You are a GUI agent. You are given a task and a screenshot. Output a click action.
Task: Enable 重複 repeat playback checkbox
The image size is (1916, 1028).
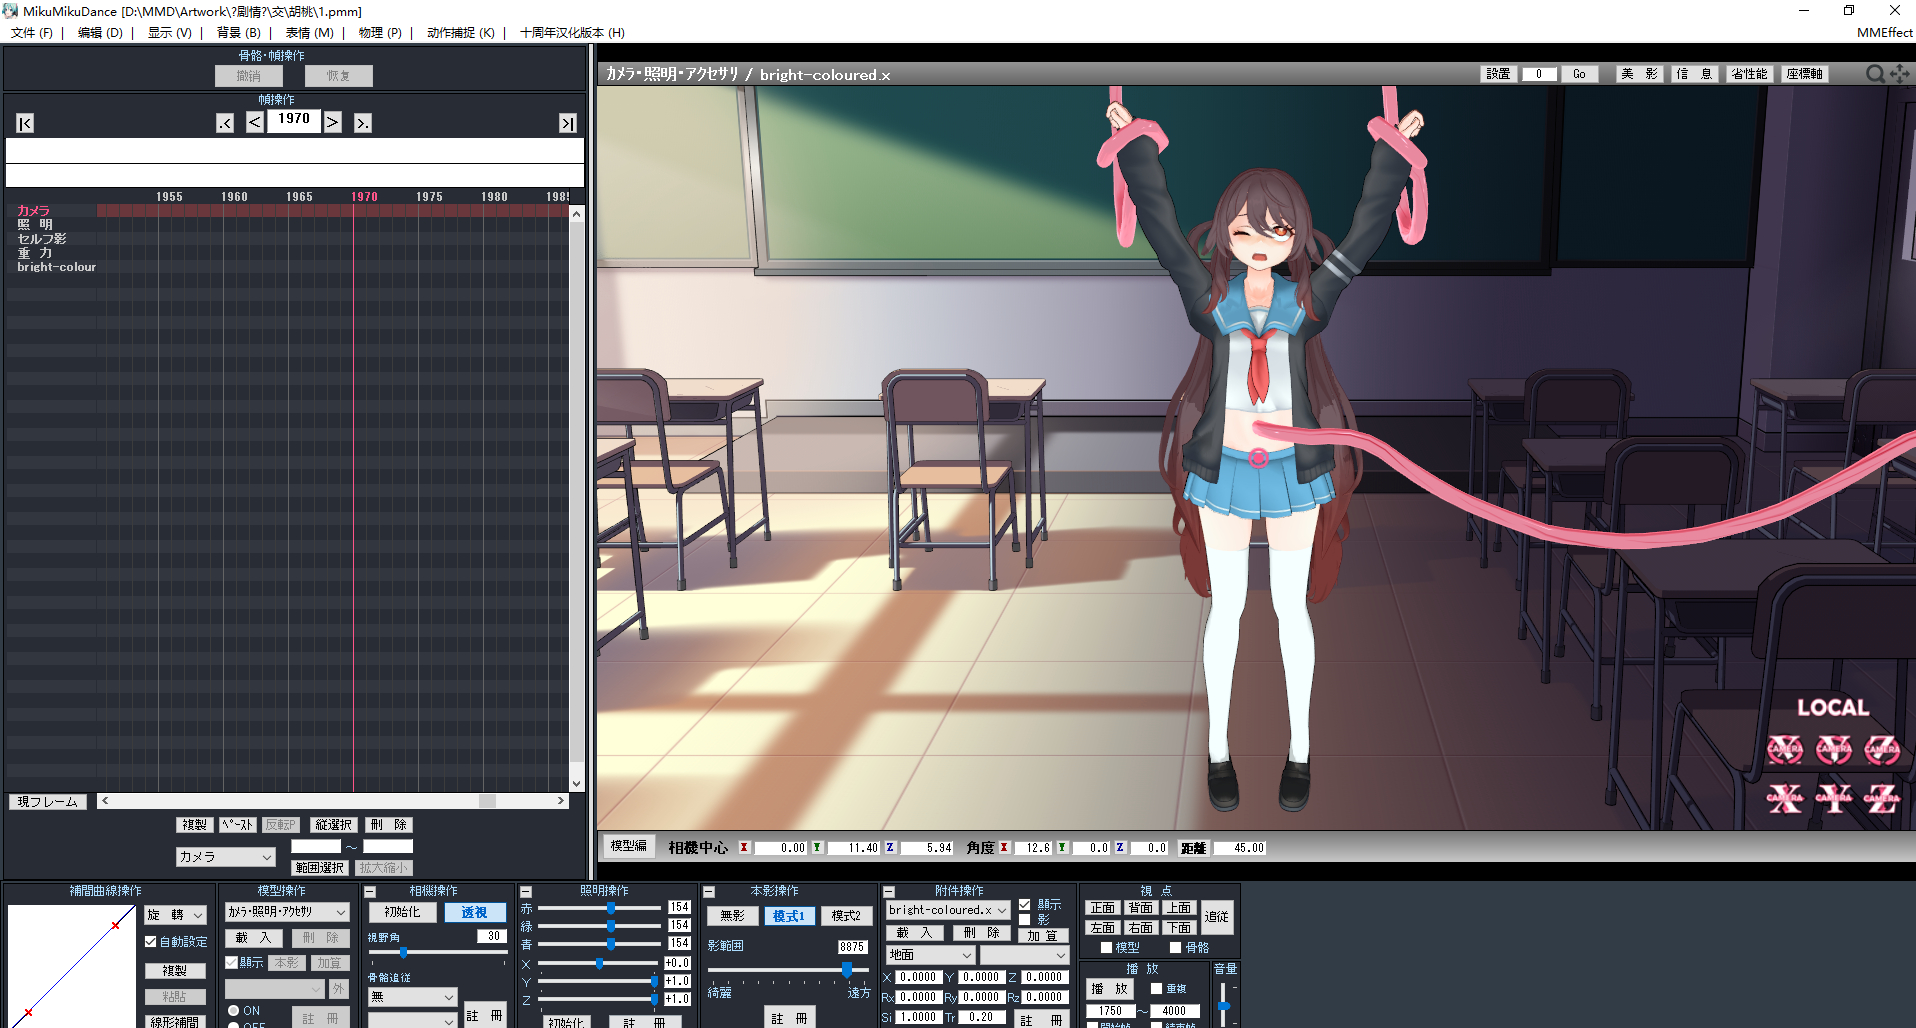tap(1156, 989)
